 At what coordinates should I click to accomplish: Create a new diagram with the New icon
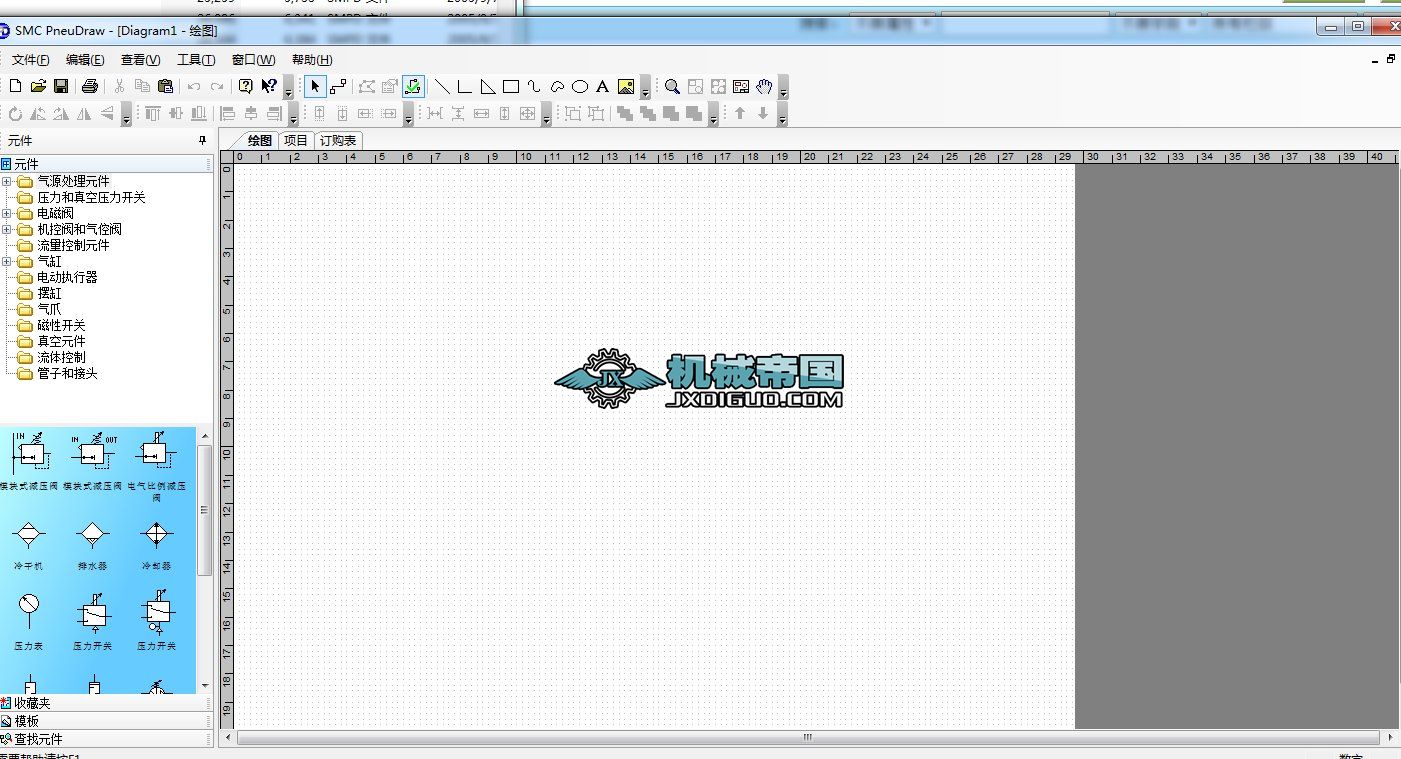[15, 87]
